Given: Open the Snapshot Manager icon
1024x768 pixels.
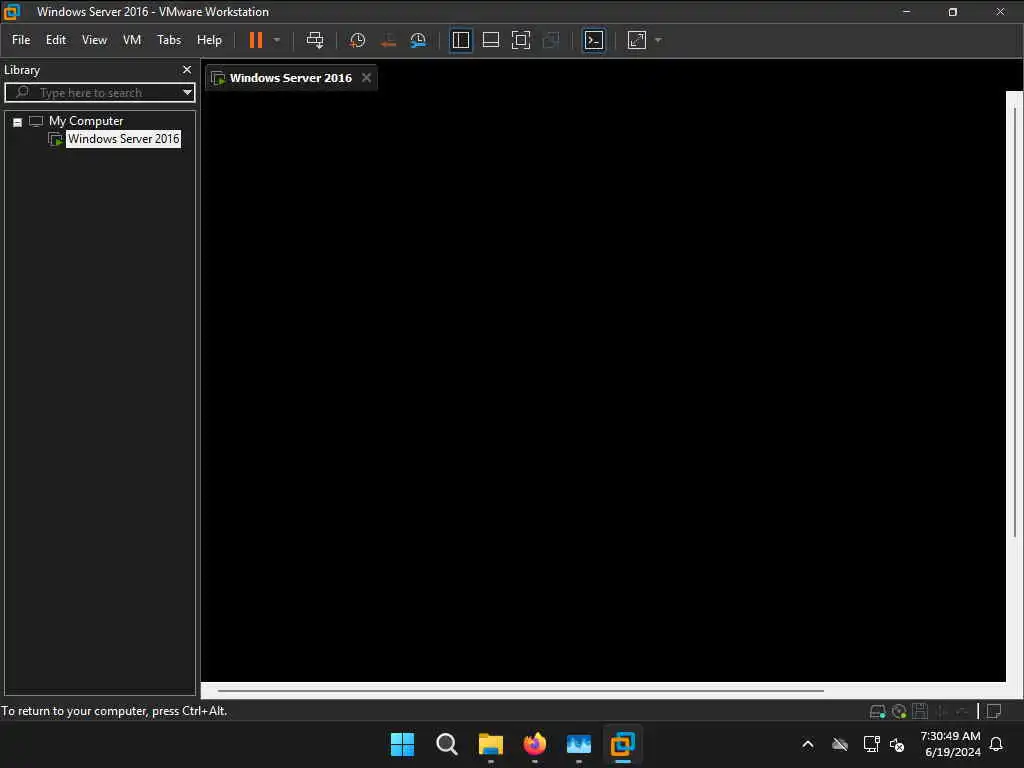Looking at the screenshot, I should coord(419,40).
